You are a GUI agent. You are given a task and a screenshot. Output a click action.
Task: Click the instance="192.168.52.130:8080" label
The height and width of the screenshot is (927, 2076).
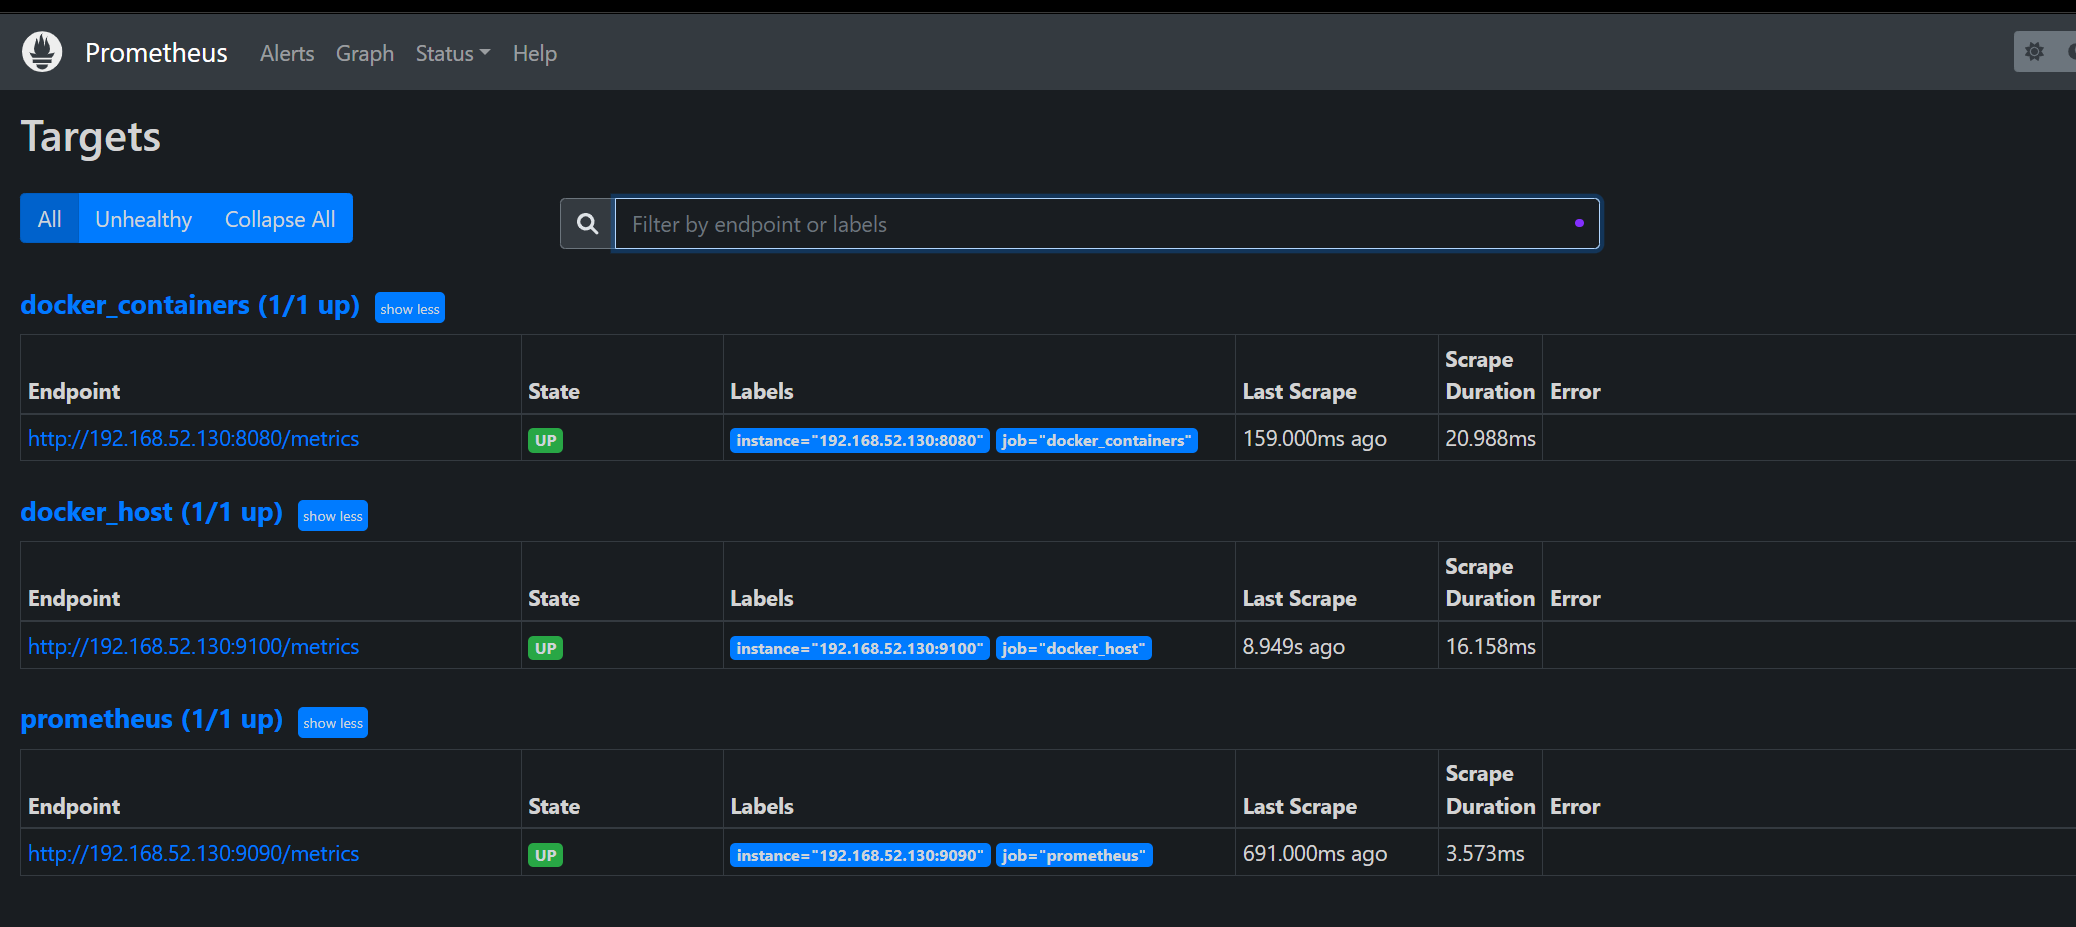(x=860, y=440)
